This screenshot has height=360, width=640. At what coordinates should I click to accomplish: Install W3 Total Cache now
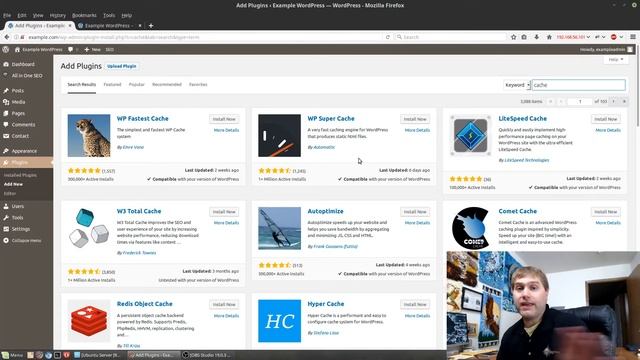click(224, 212)
